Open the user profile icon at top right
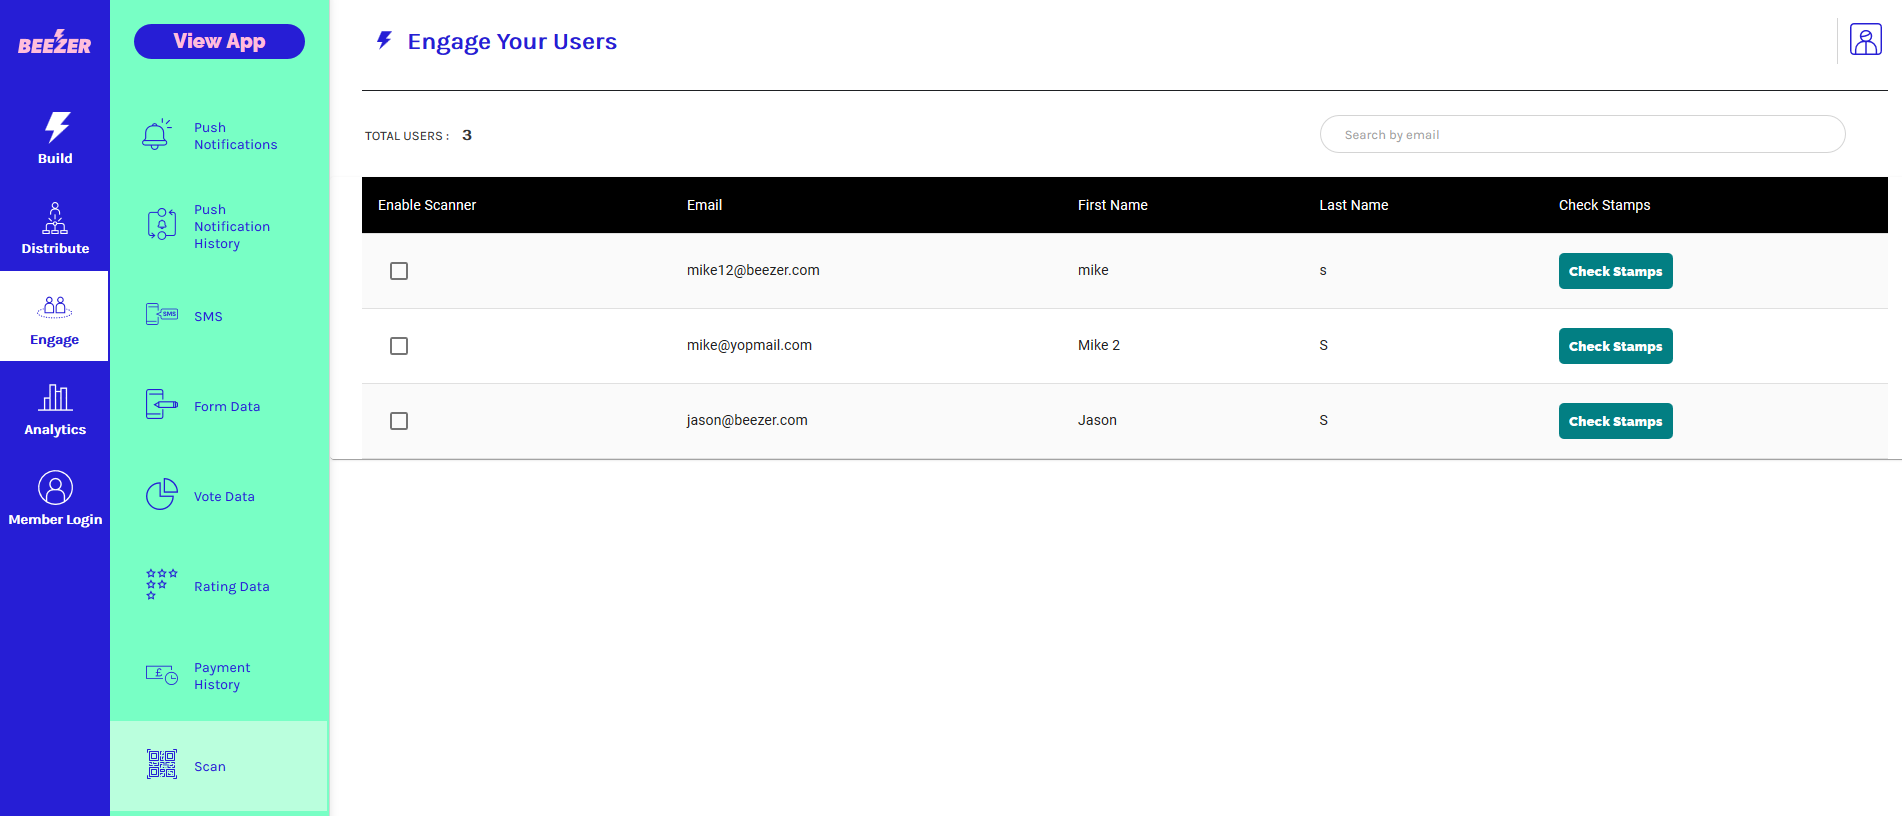The width and height of the screenshot is (1902, 816). click(x=1865, y=40)
